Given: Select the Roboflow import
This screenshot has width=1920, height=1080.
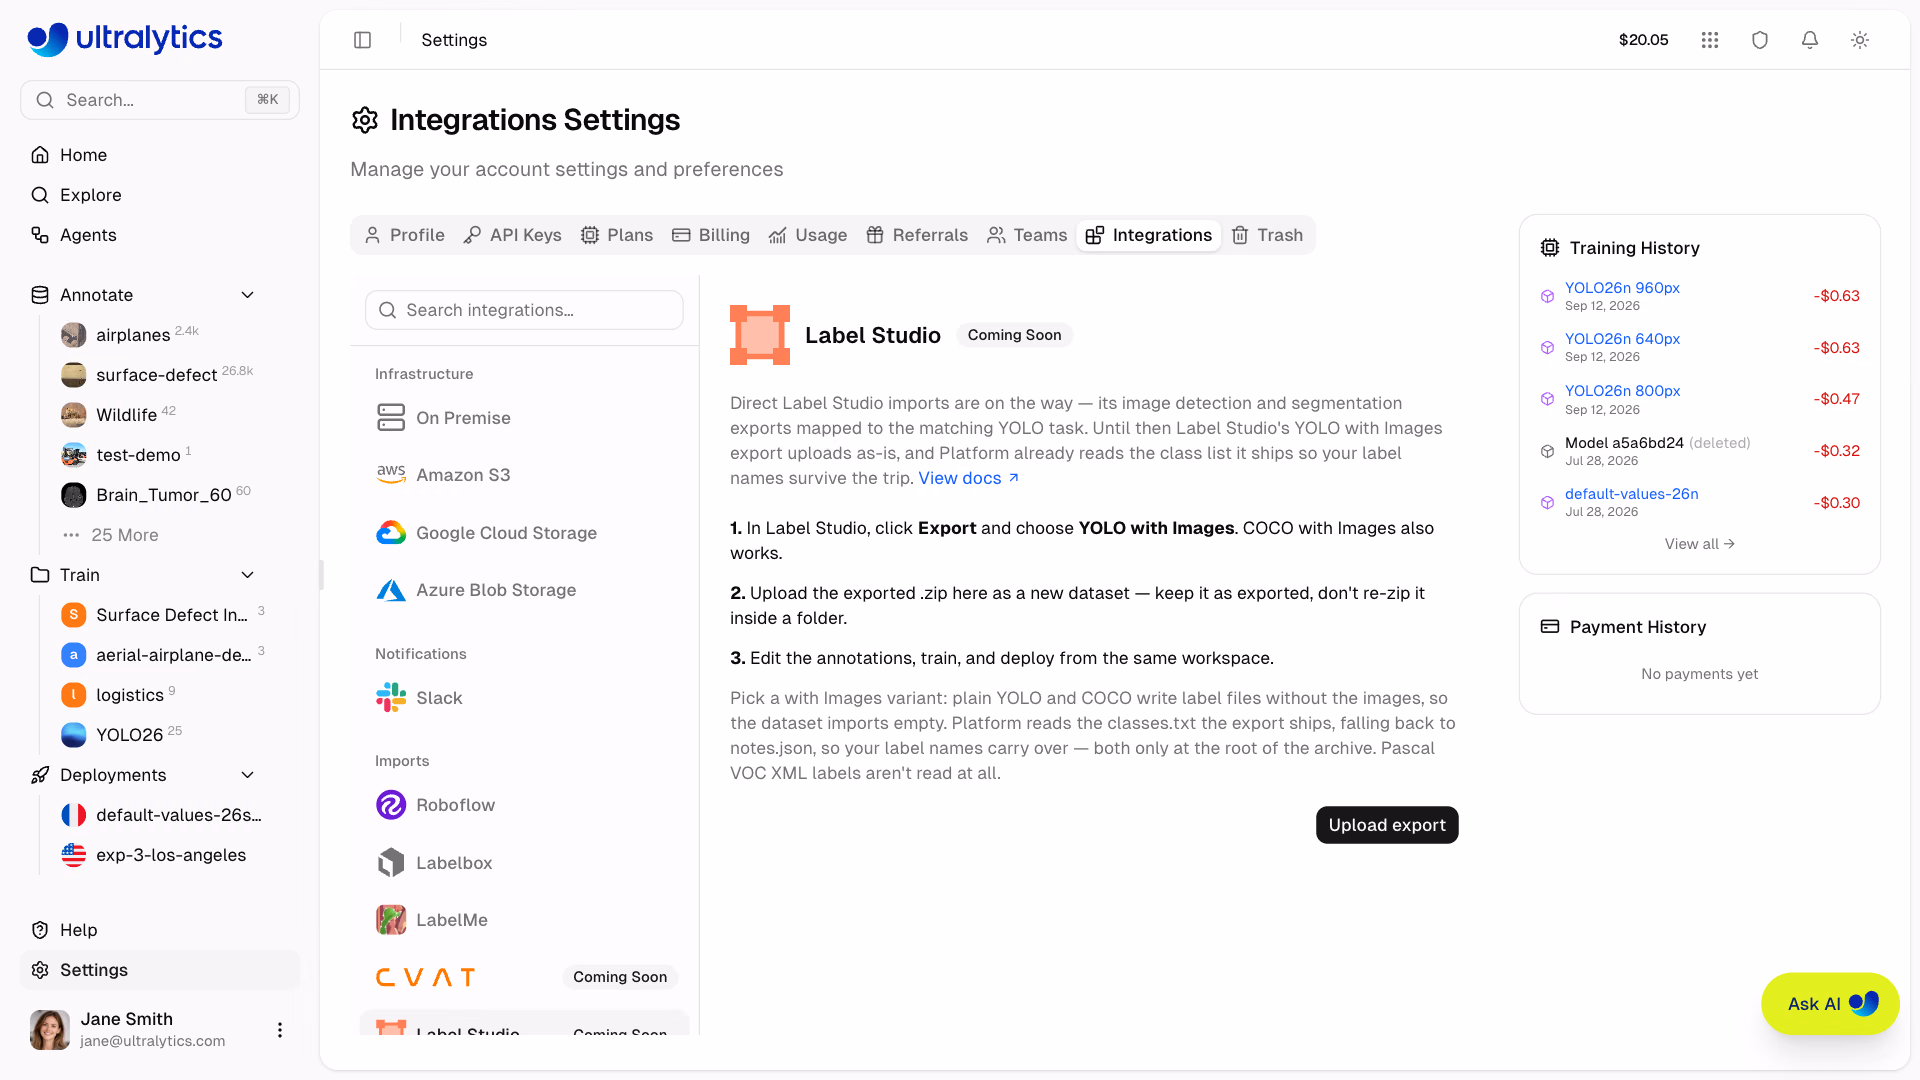Looking at the screenshot, I should pos(524,805).
